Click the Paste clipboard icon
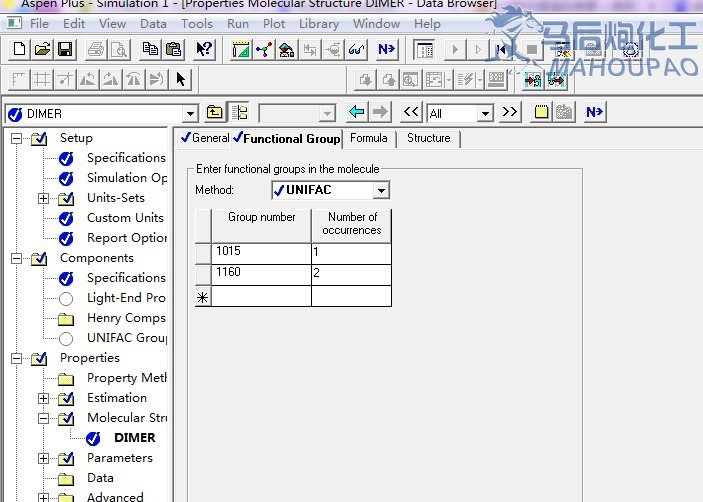This screenshot has width=703, height=502. [174, 49]
